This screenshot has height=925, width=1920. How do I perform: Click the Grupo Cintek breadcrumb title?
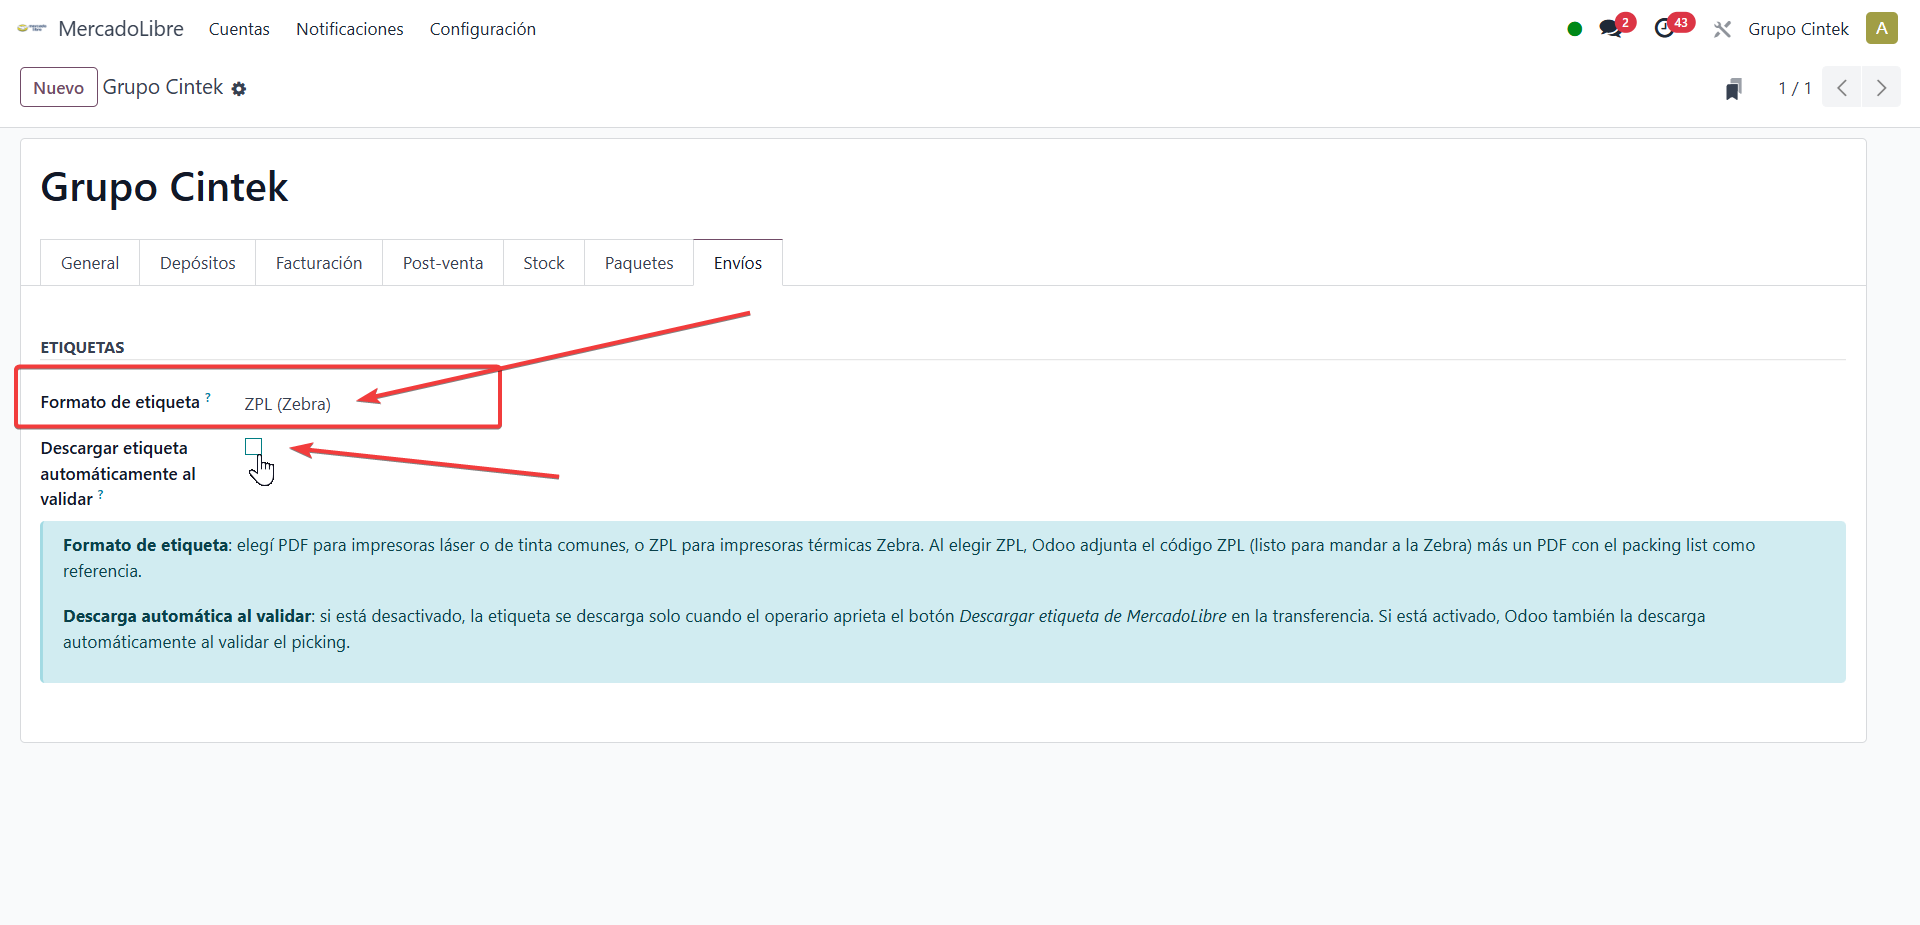click(x=163, y=87)
